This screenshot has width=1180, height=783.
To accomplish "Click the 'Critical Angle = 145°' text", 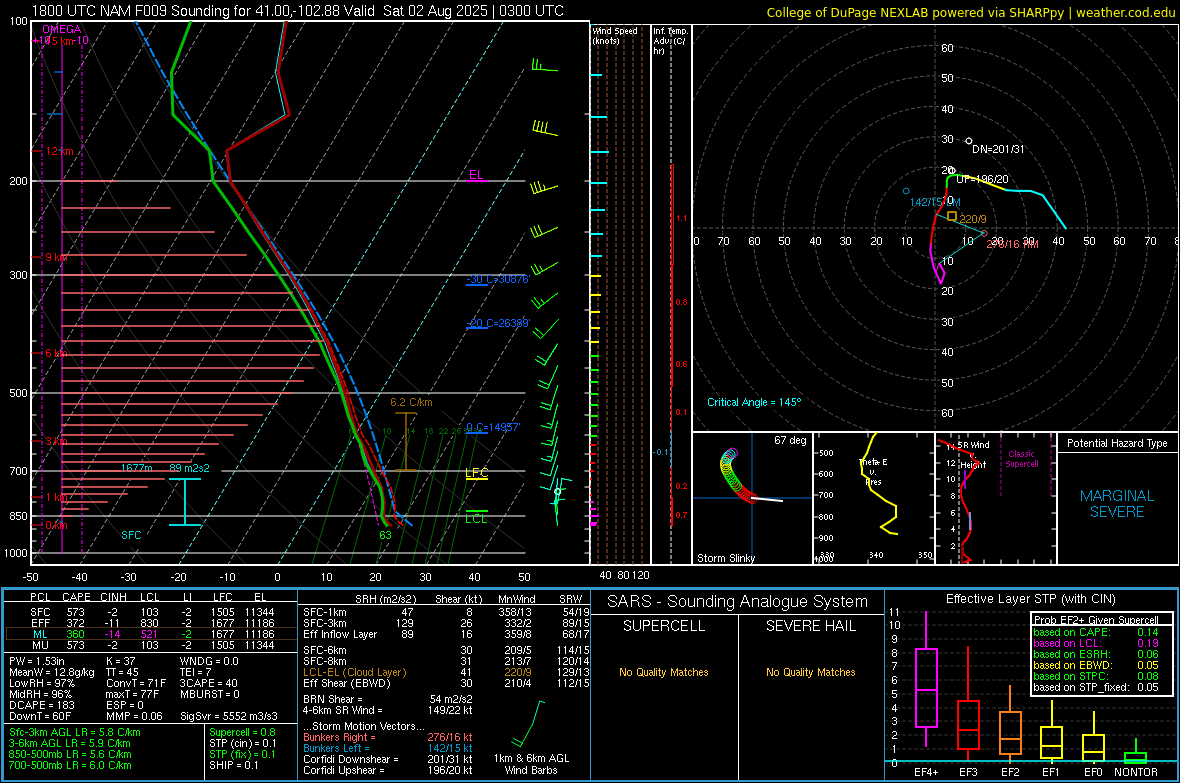I will coord(754,402).
